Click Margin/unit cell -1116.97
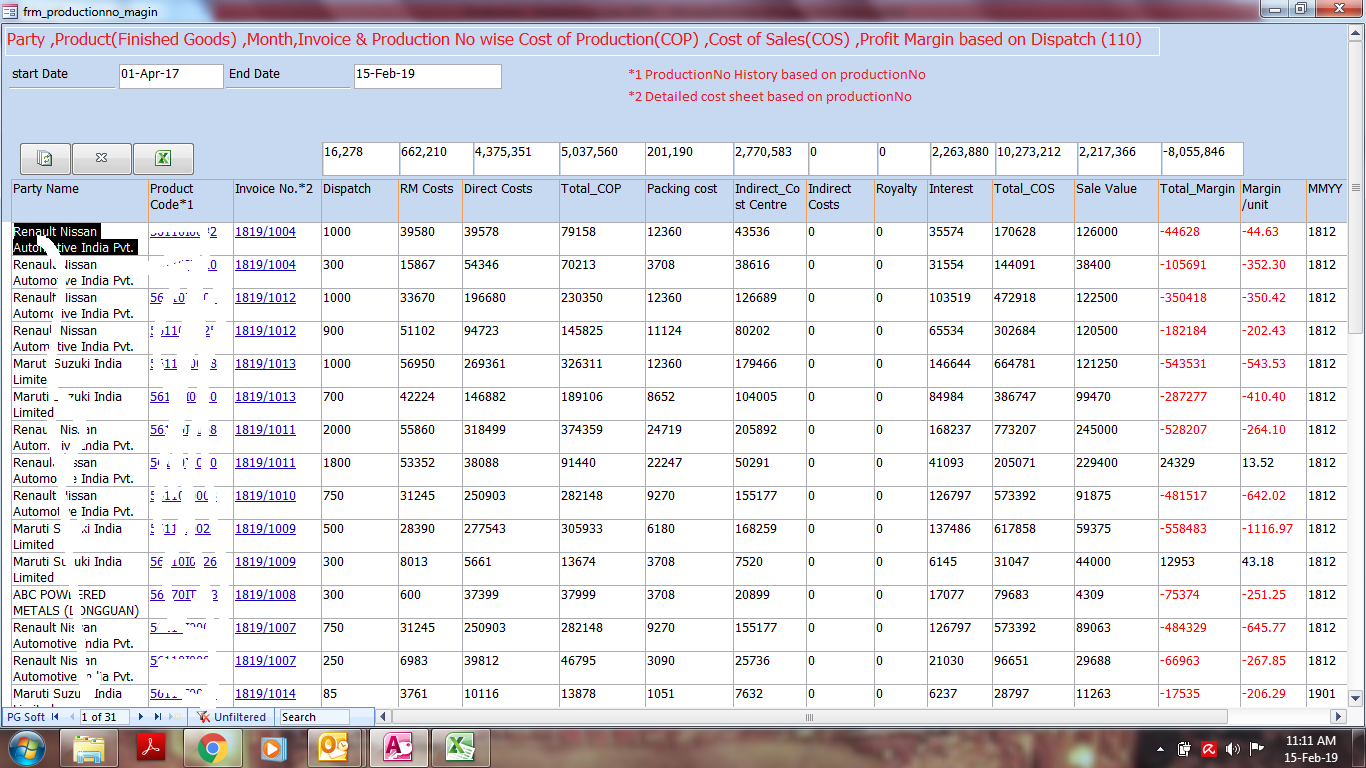Viewport: 1366px width, 768px height. (x=1272, y=536)
